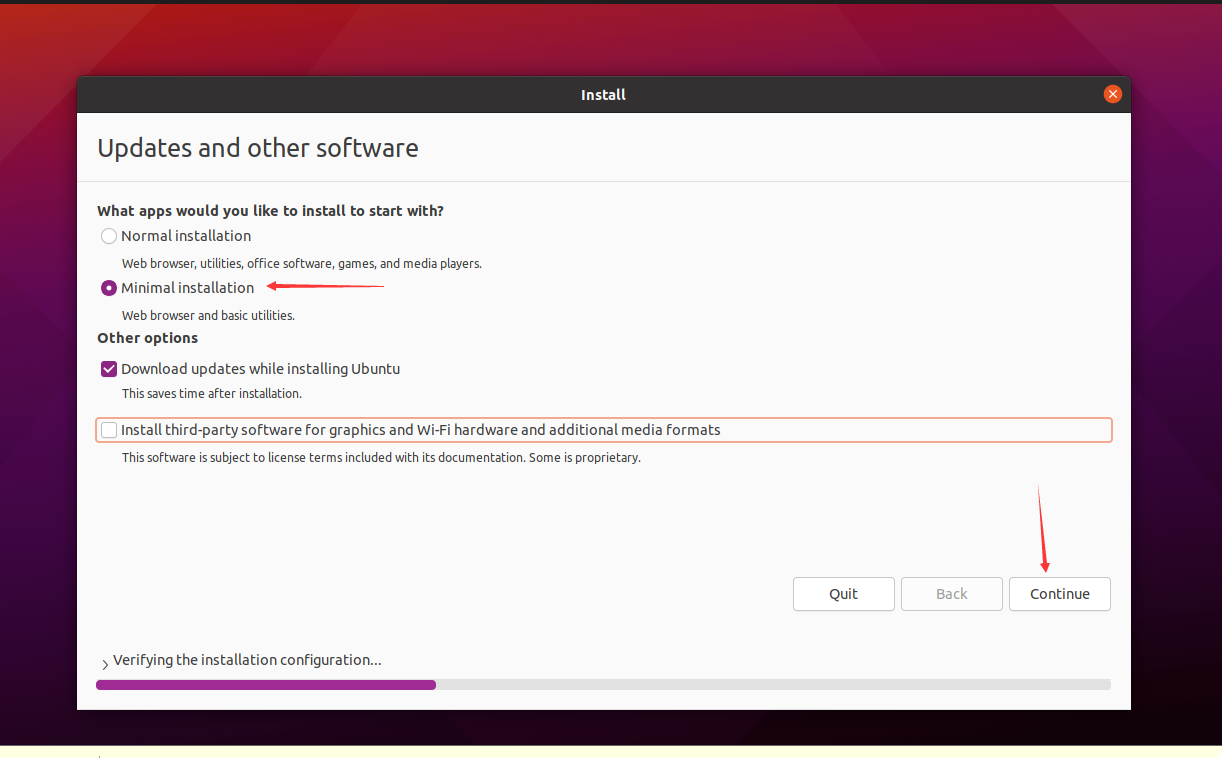Click the 'Updates and other software' heading
The height and width of the screenshot is (758, 1222).
(x=258, y=149)
